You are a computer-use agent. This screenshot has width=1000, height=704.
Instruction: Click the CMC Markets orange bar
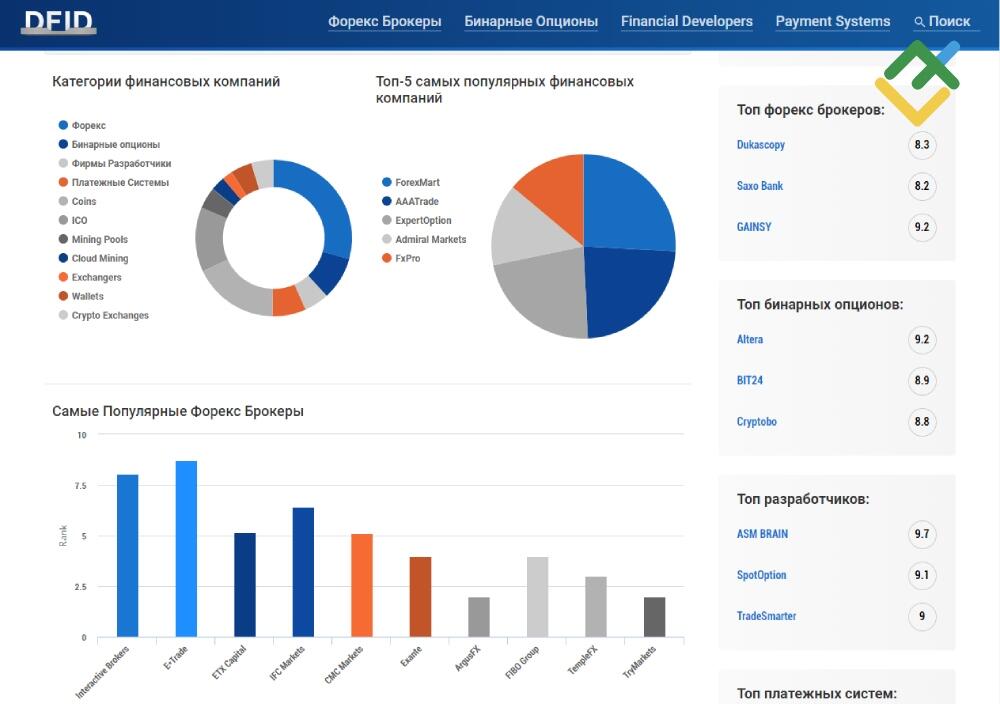click(x=362, y=585)
